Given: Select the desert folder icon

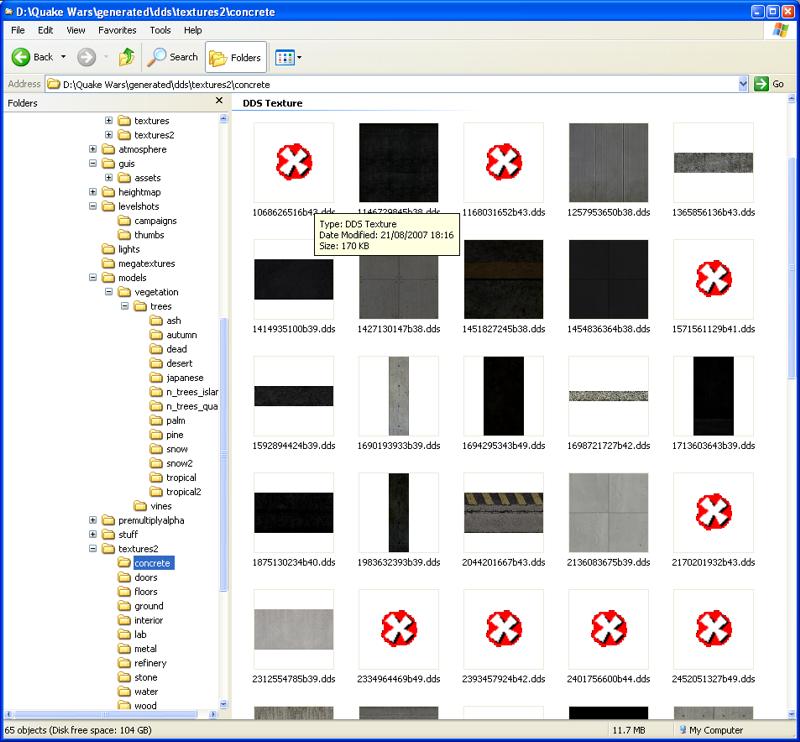Looking at the screenshot, I should click(156, 363).
